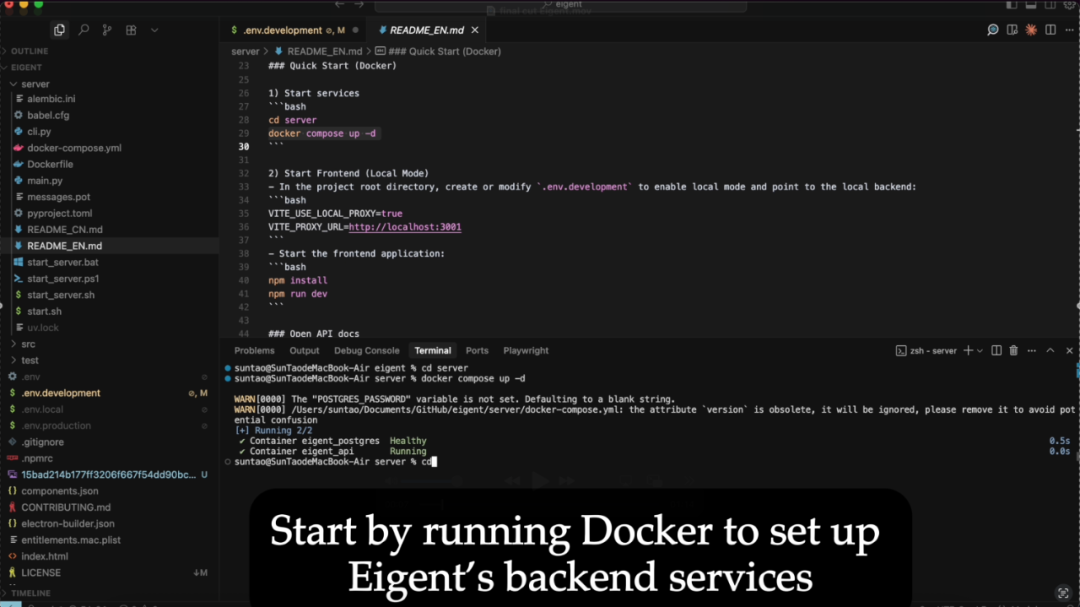The width and height of the screenshot is (1080, 607).
Task: Expand the OUTLINE section
Action: click(29, 51)
